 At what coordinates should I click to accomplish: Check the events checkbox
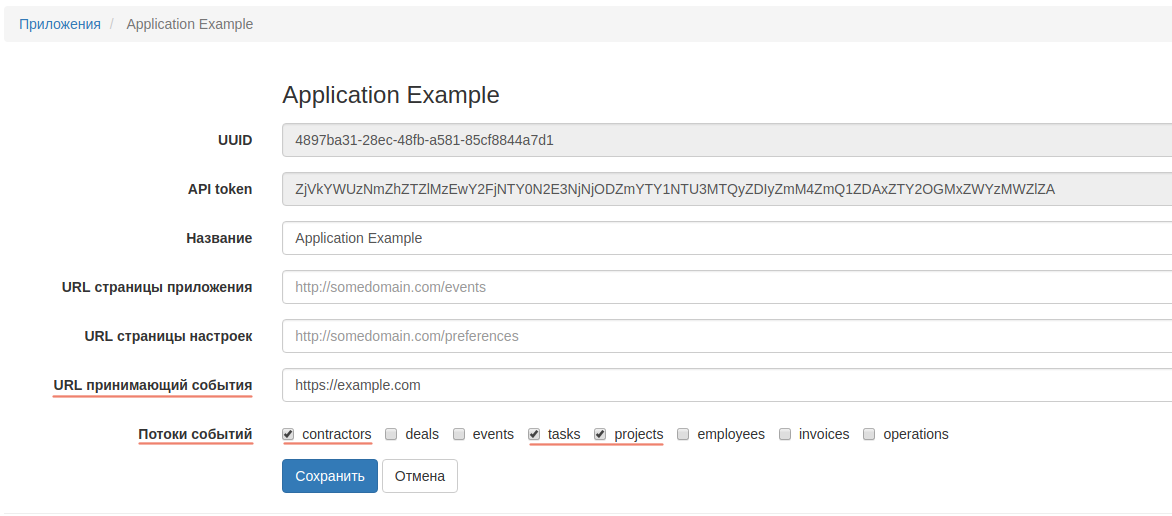(x=459, y=434)
